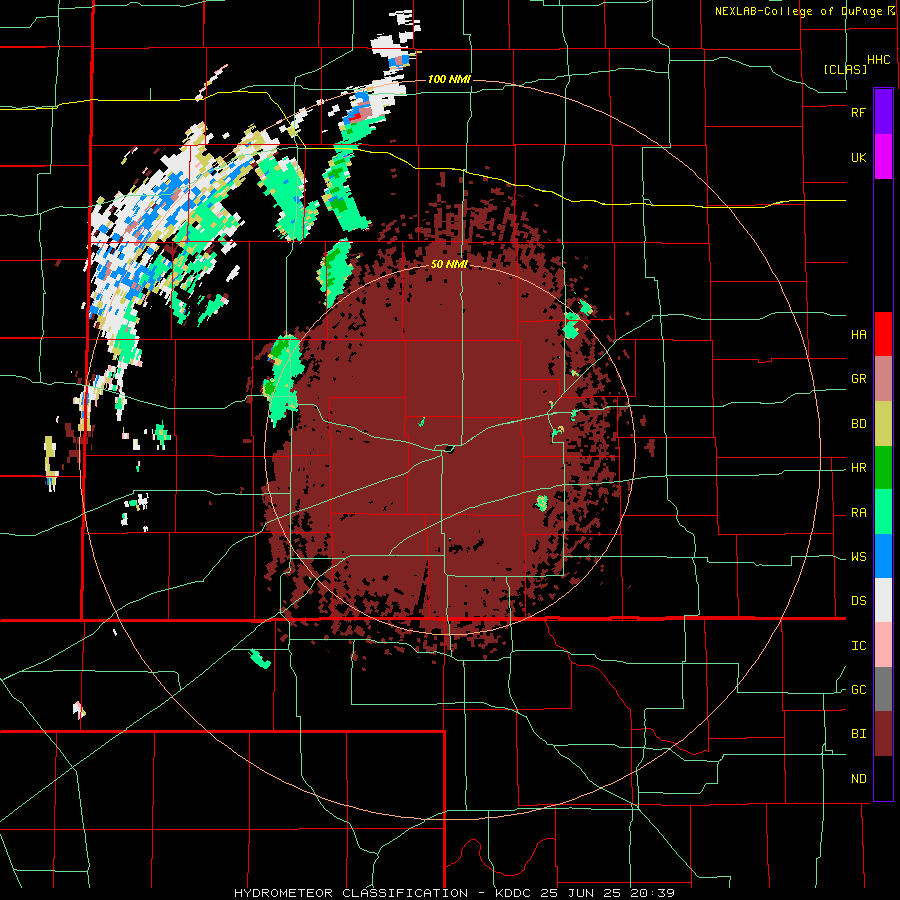This screenshot has width=900, height=900.
Task: Click the HA red legend swatch
Action: point(883,334)
